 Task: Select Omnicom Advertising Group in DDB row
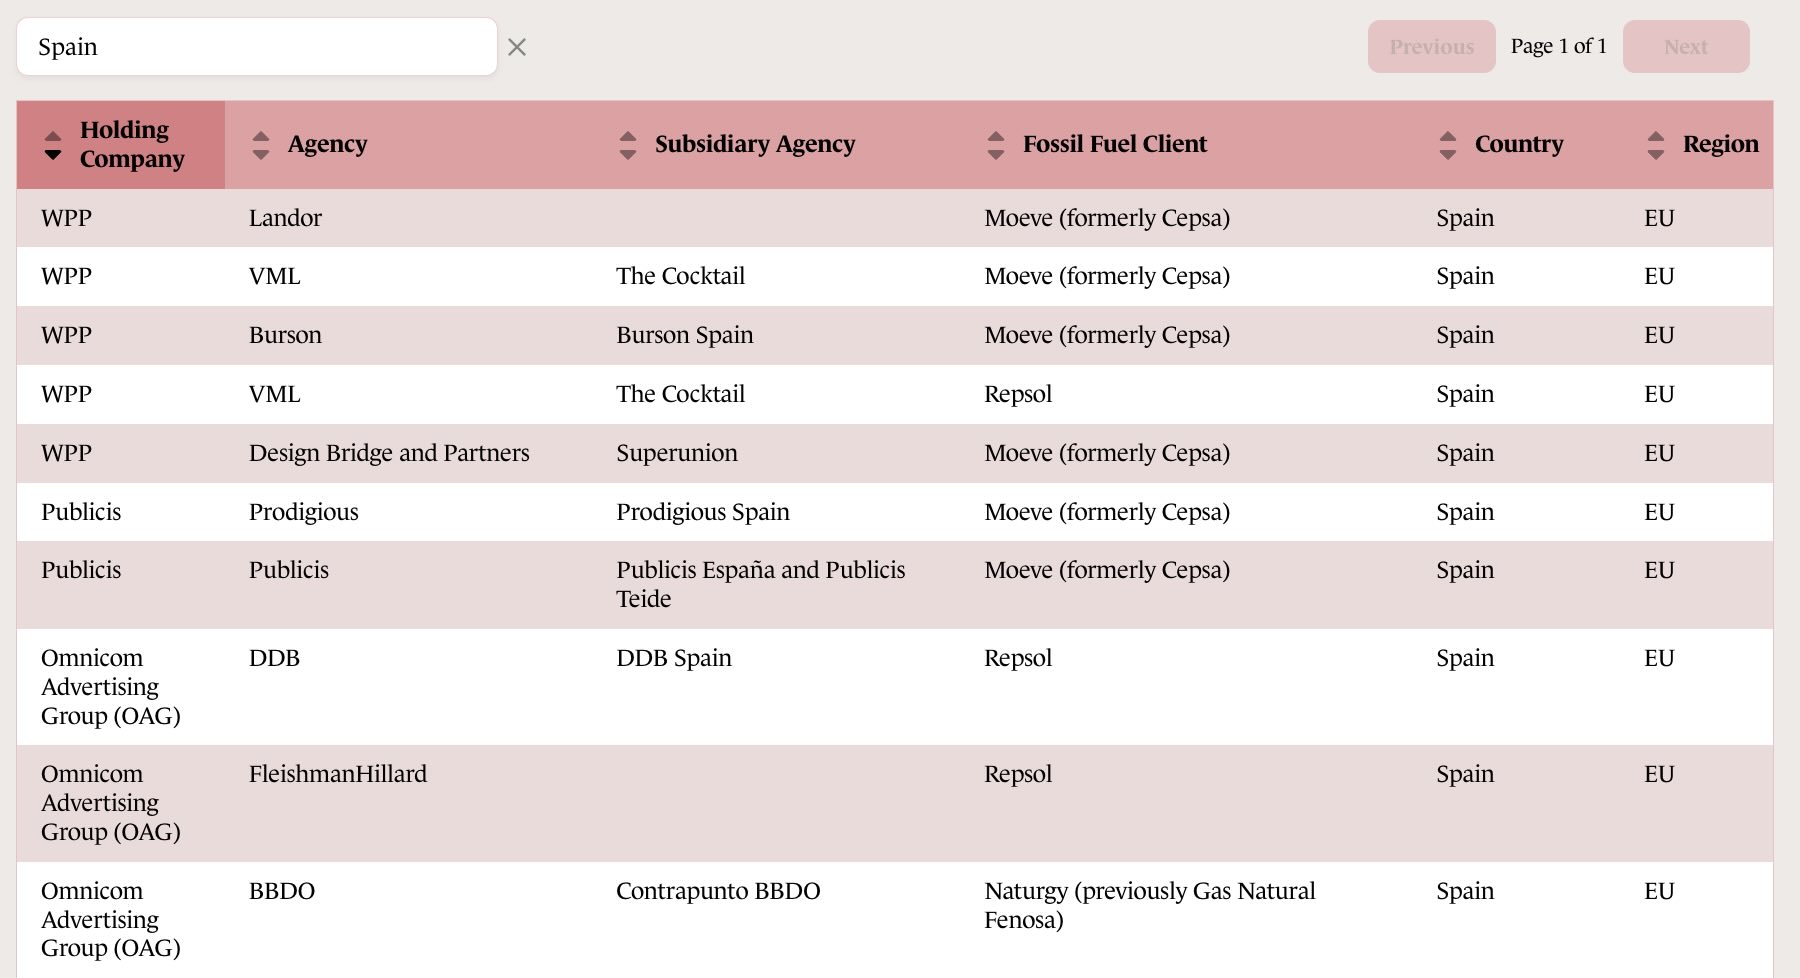click(111, 687)
